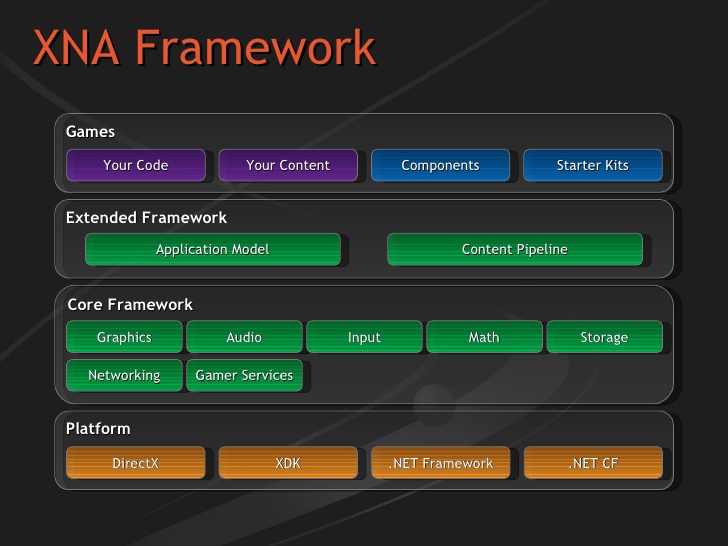The width and height of the screenshot is (728, 546).
Task: Choose the orange DirectX block
Action: pos(135,463)
